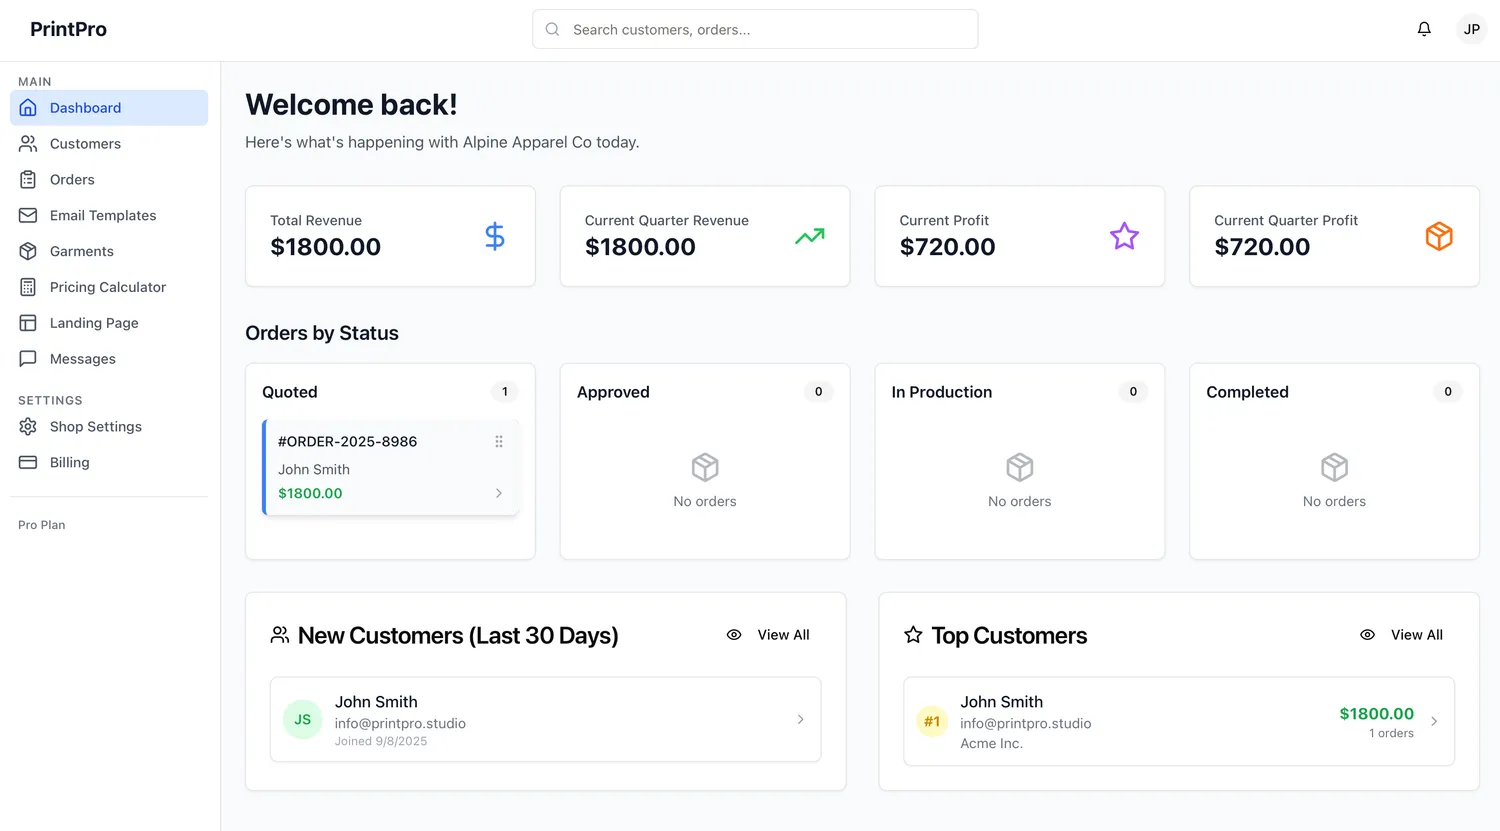Click the Current Profit star icon
The height and width of the screenshot is (831, 1500).
[x=1124, y=236]
